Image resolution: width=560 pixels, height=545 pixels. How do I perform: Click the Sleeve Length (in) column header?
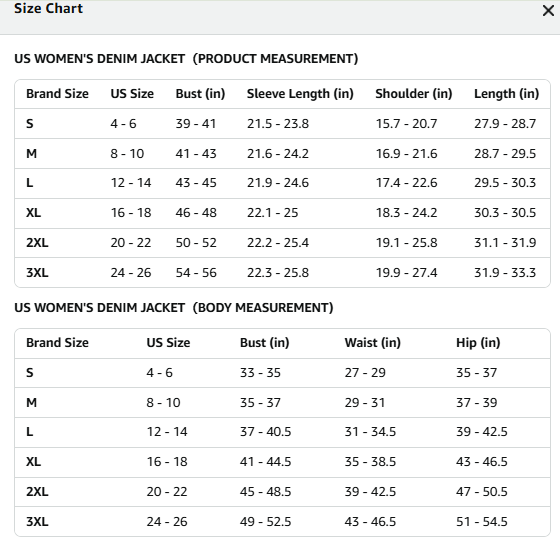[300, 94]
